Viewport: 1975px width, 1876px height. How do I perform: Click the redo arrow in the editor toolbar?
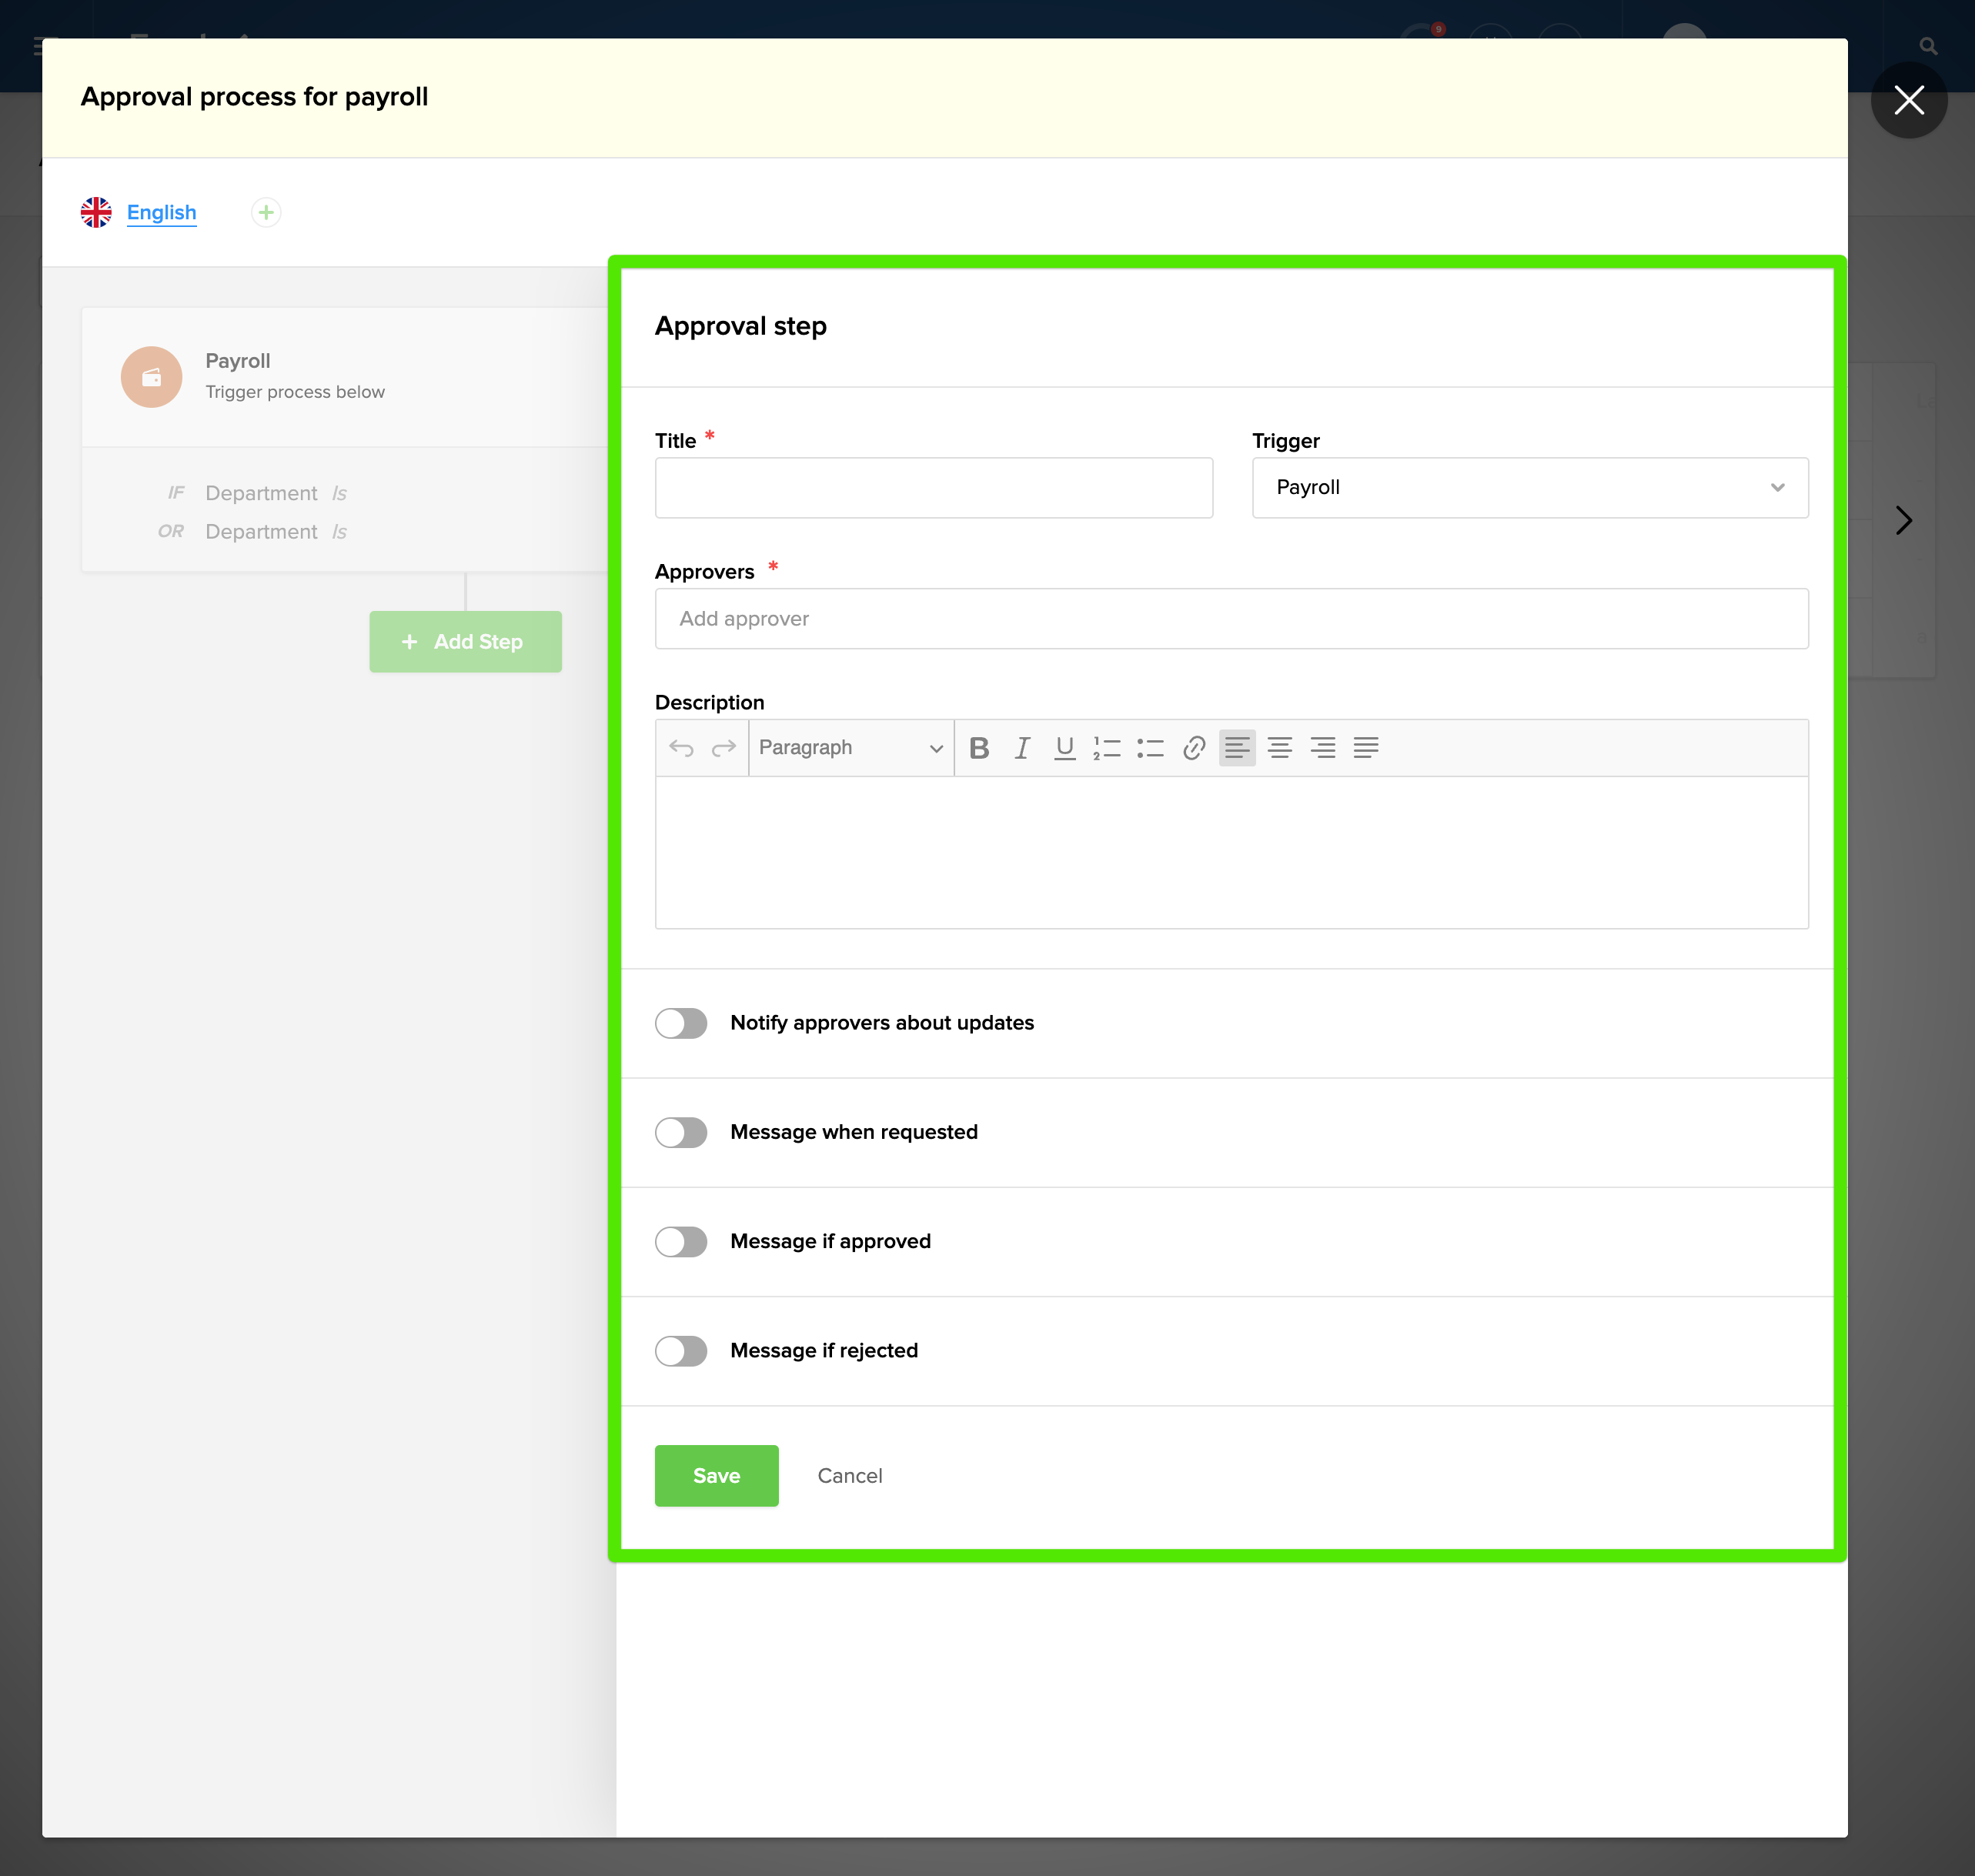[x=724, y=747]
